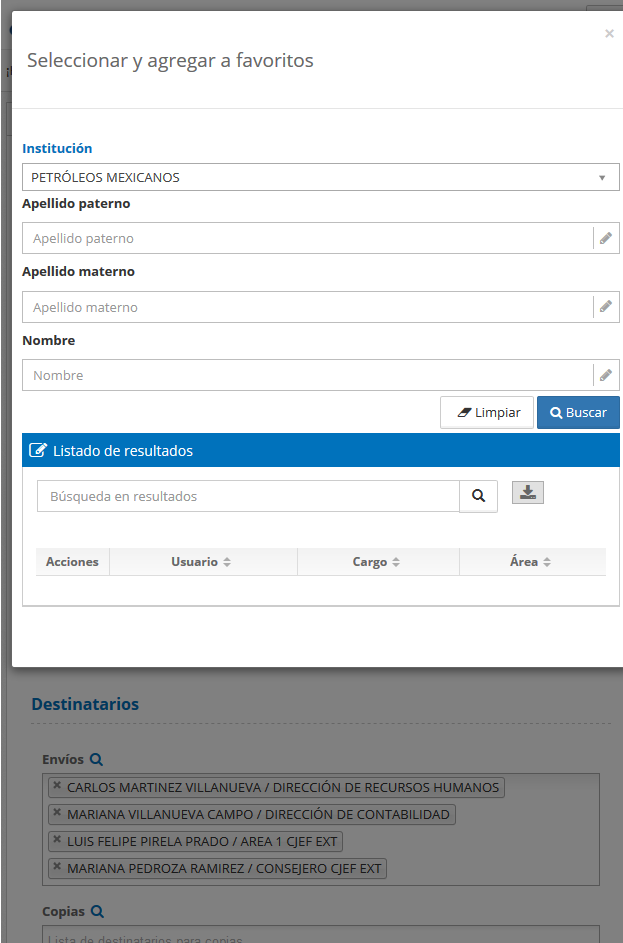Click the pencil icon beside Apellido materno
This screenshot has width=623, height=943.
tap(606, 307)
